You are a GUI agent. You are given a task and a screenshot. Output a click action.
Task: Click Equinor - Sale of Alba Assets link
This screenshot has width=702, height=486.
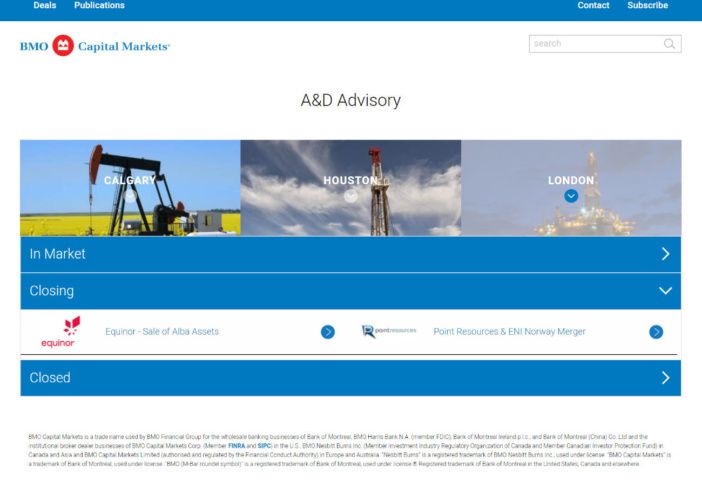[x=162, y=332]
